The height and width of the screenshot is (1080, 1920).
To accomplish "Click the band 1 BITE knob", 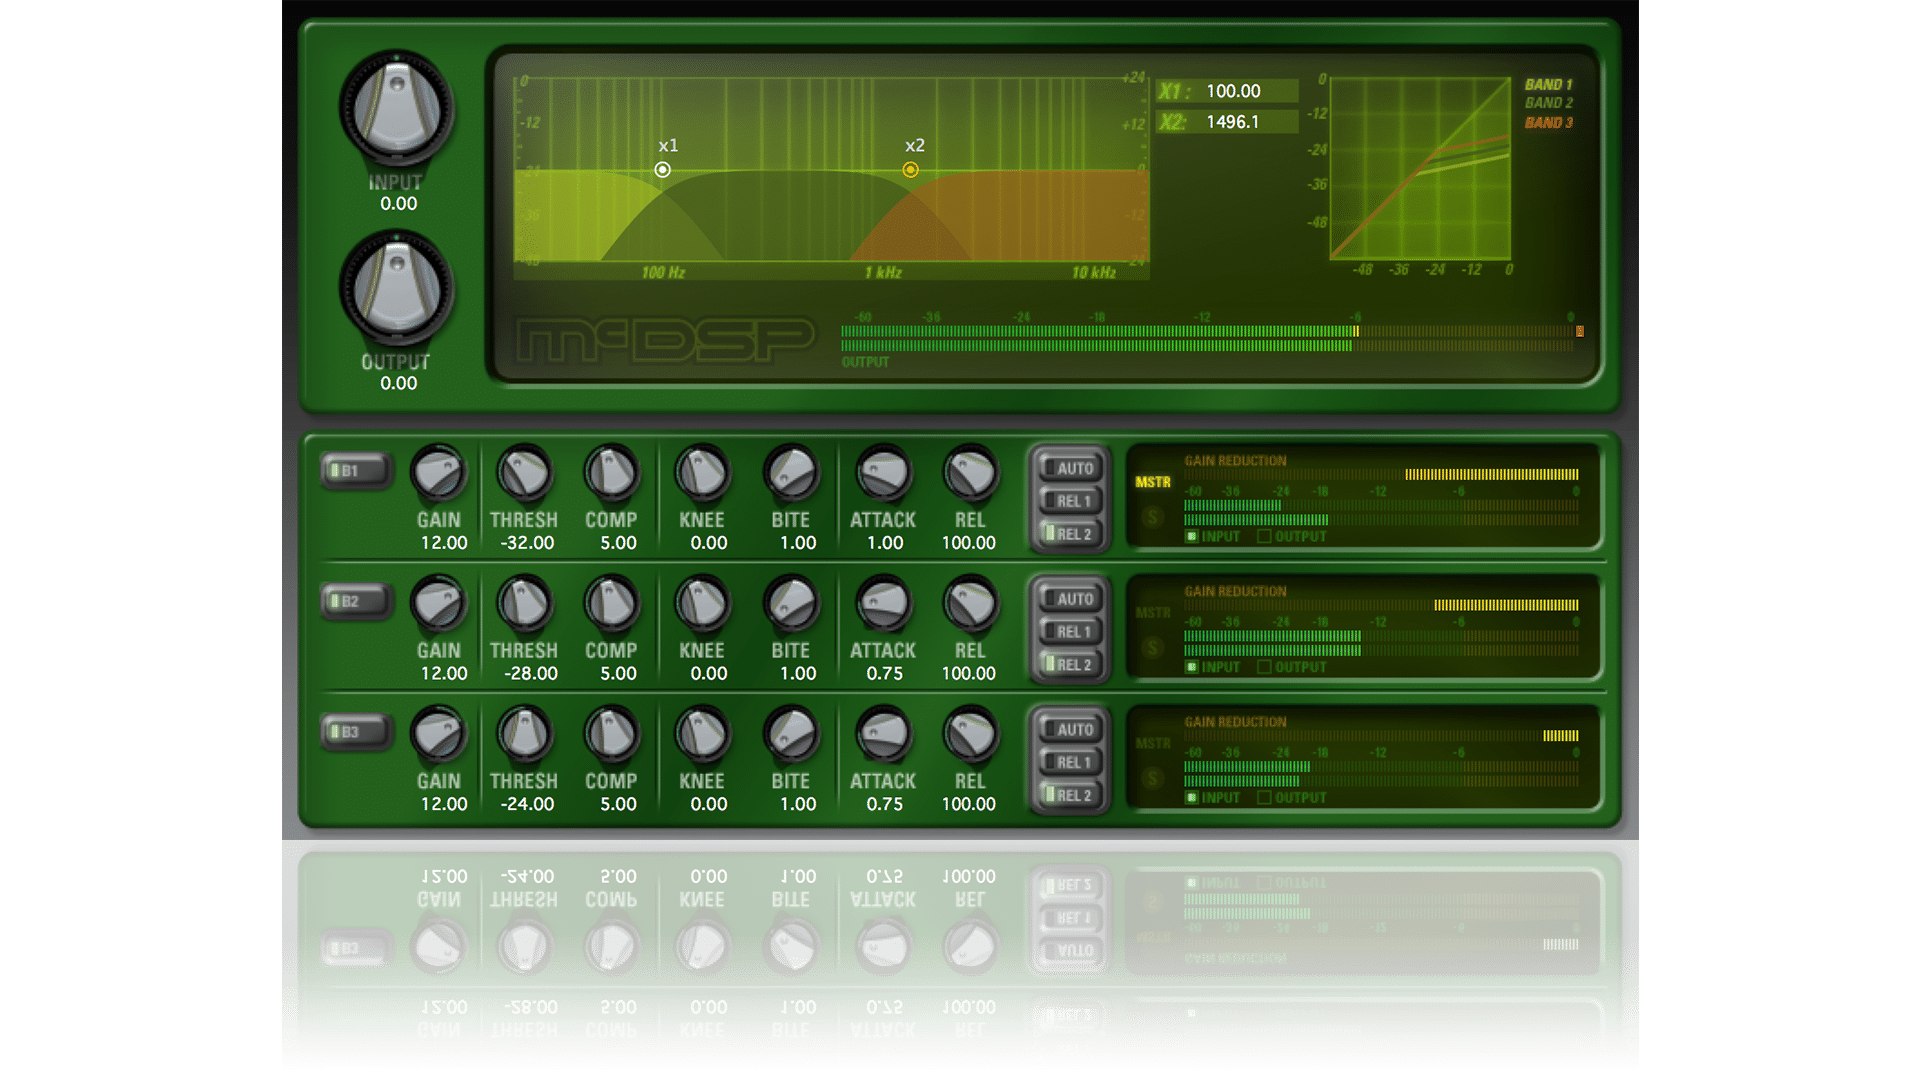I will (x=791, y=473).
